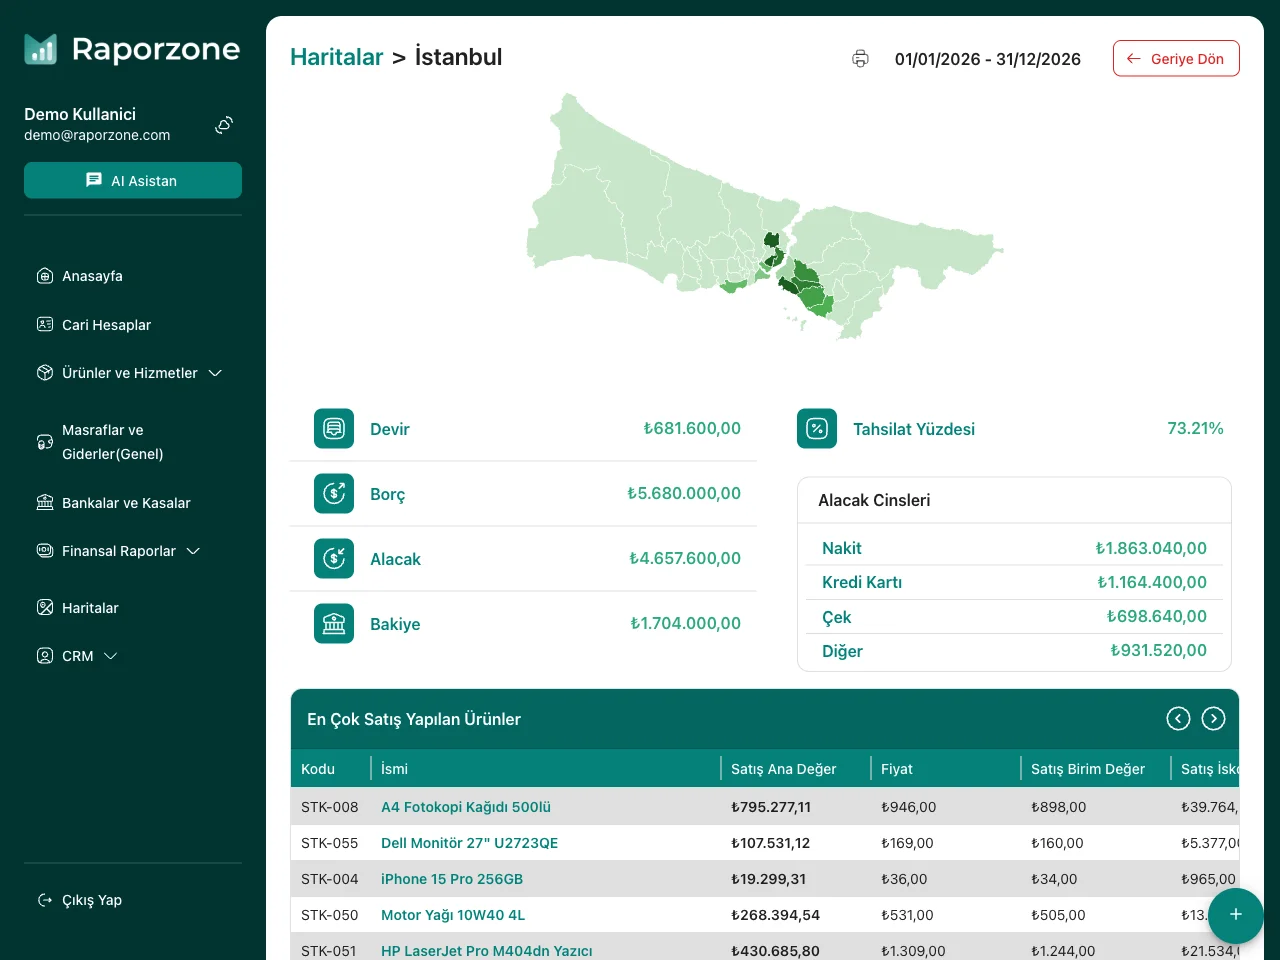Click the Bakiye bank icon
The image size is (1280, 960).
coord(334,624)
